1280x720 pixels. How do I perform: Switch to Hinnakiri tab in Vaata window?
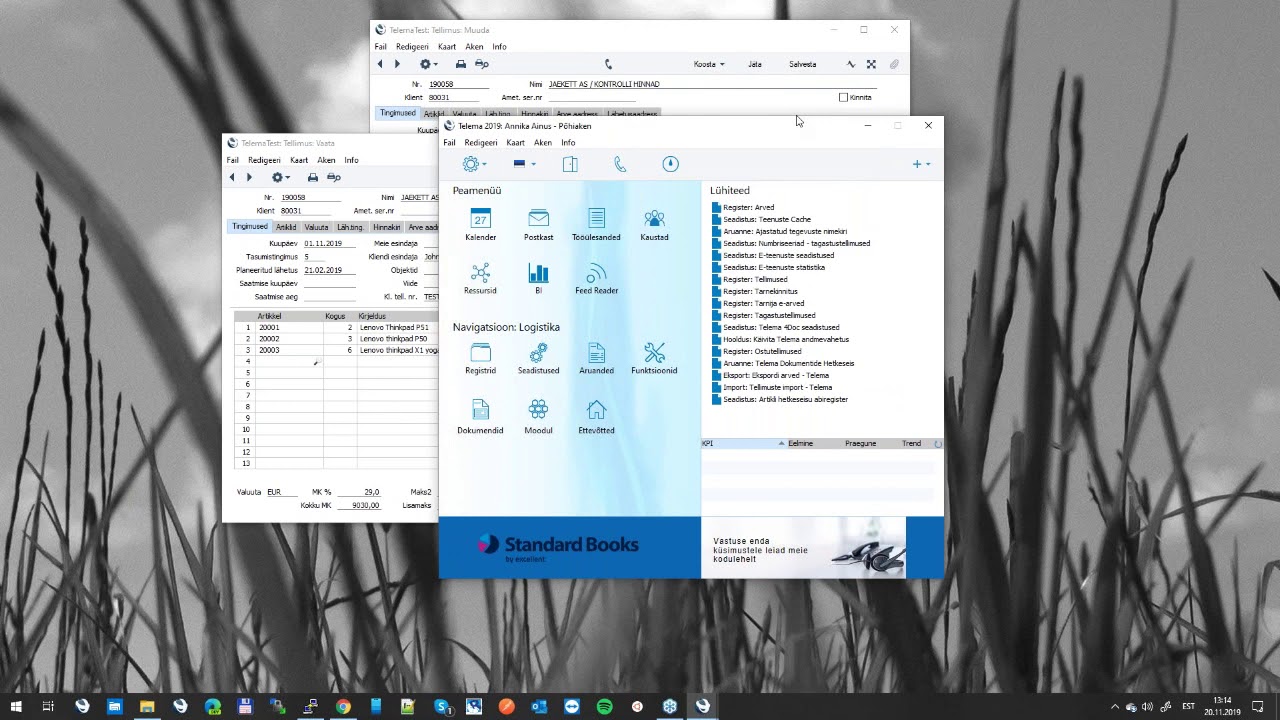coord(387,227)
